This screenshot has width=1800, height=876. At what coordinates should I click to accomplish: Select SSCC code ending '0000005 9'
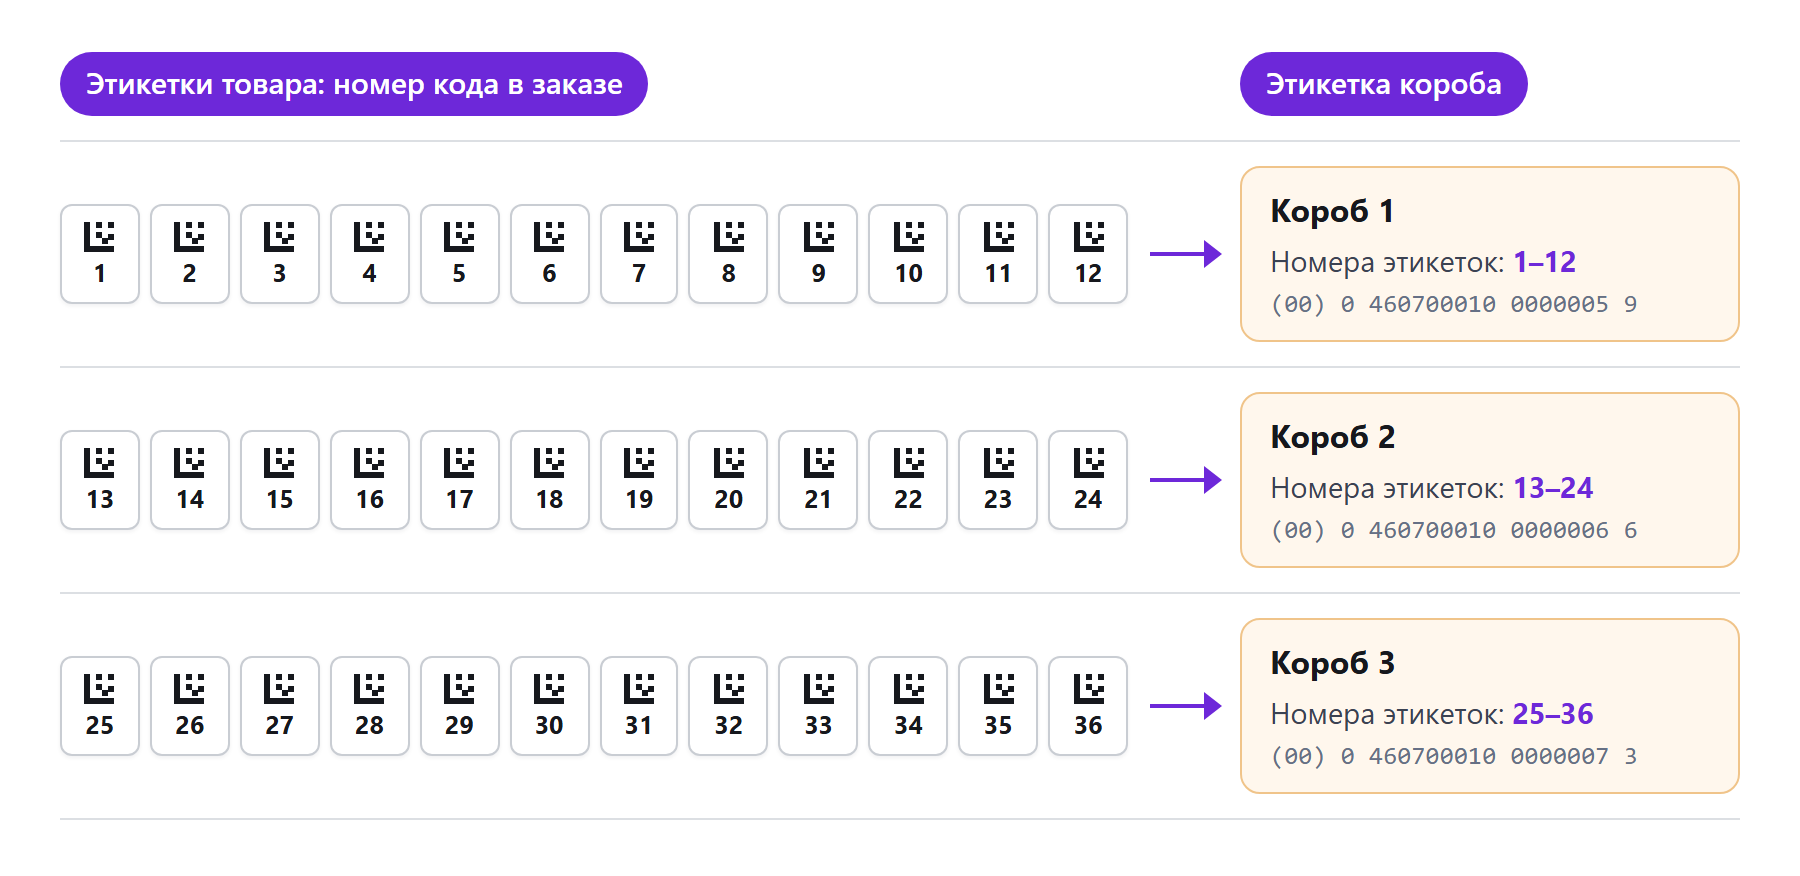tap(1454, 304)
